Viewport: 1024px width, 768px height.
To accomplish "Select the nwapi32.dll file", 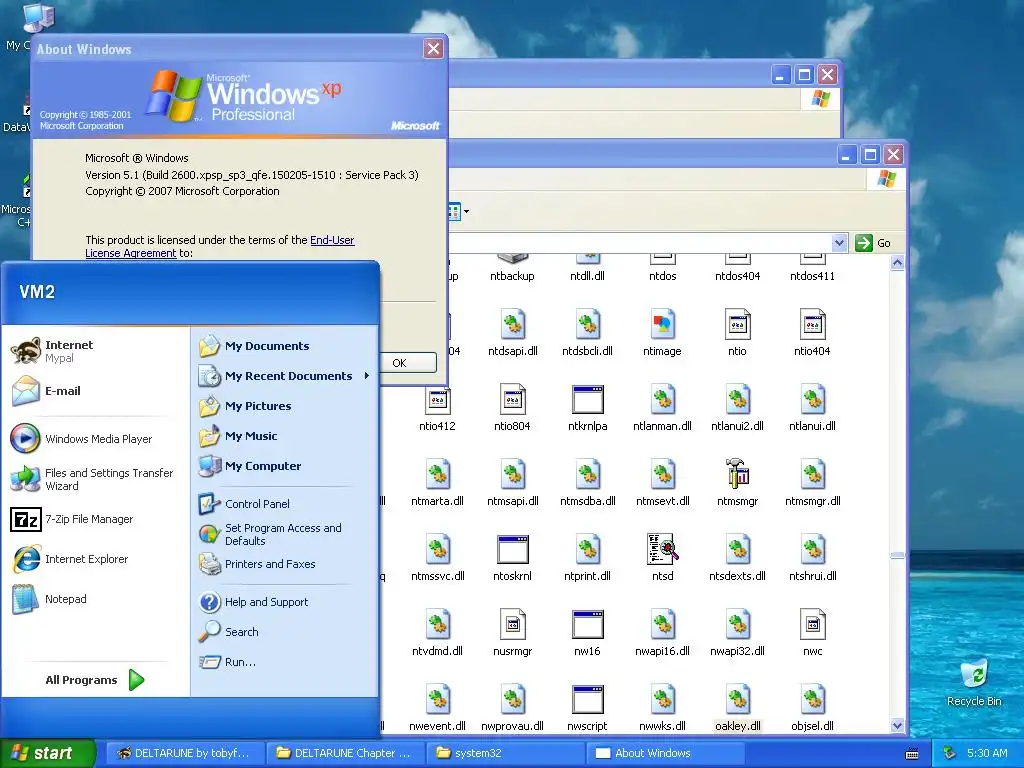I will 737,633.
